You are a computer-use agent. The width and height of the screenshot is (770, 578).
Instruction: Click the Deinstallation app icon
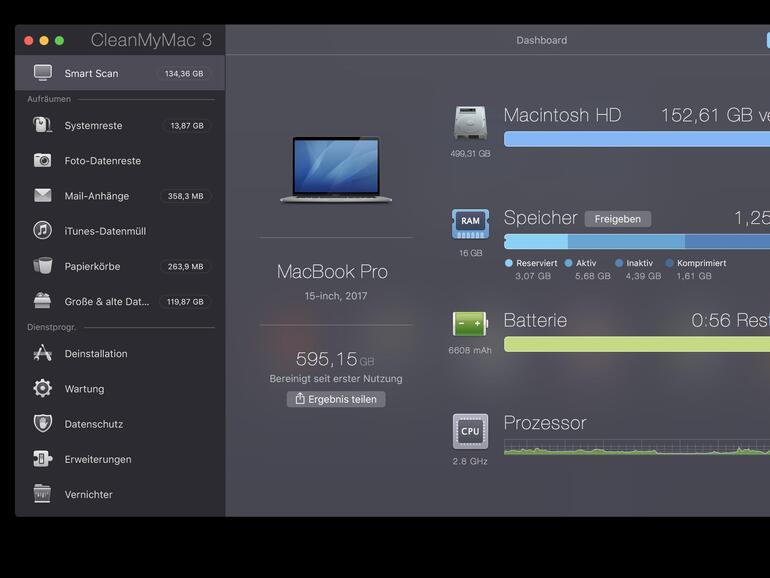click(43, 353)
